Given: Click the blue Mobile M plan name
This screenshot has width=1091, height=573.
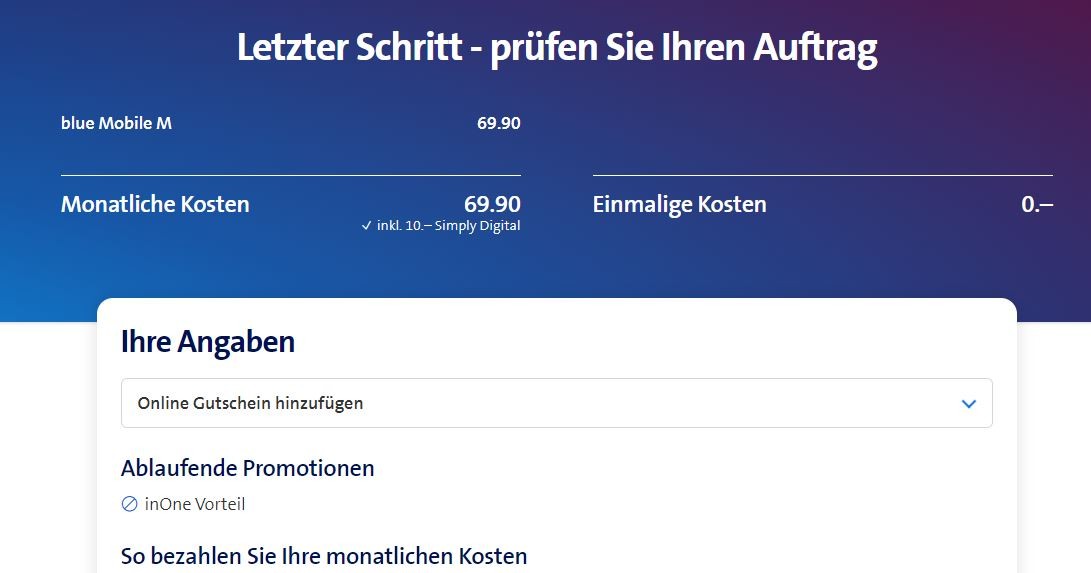Looking at the screenshot, I should 116,124.
